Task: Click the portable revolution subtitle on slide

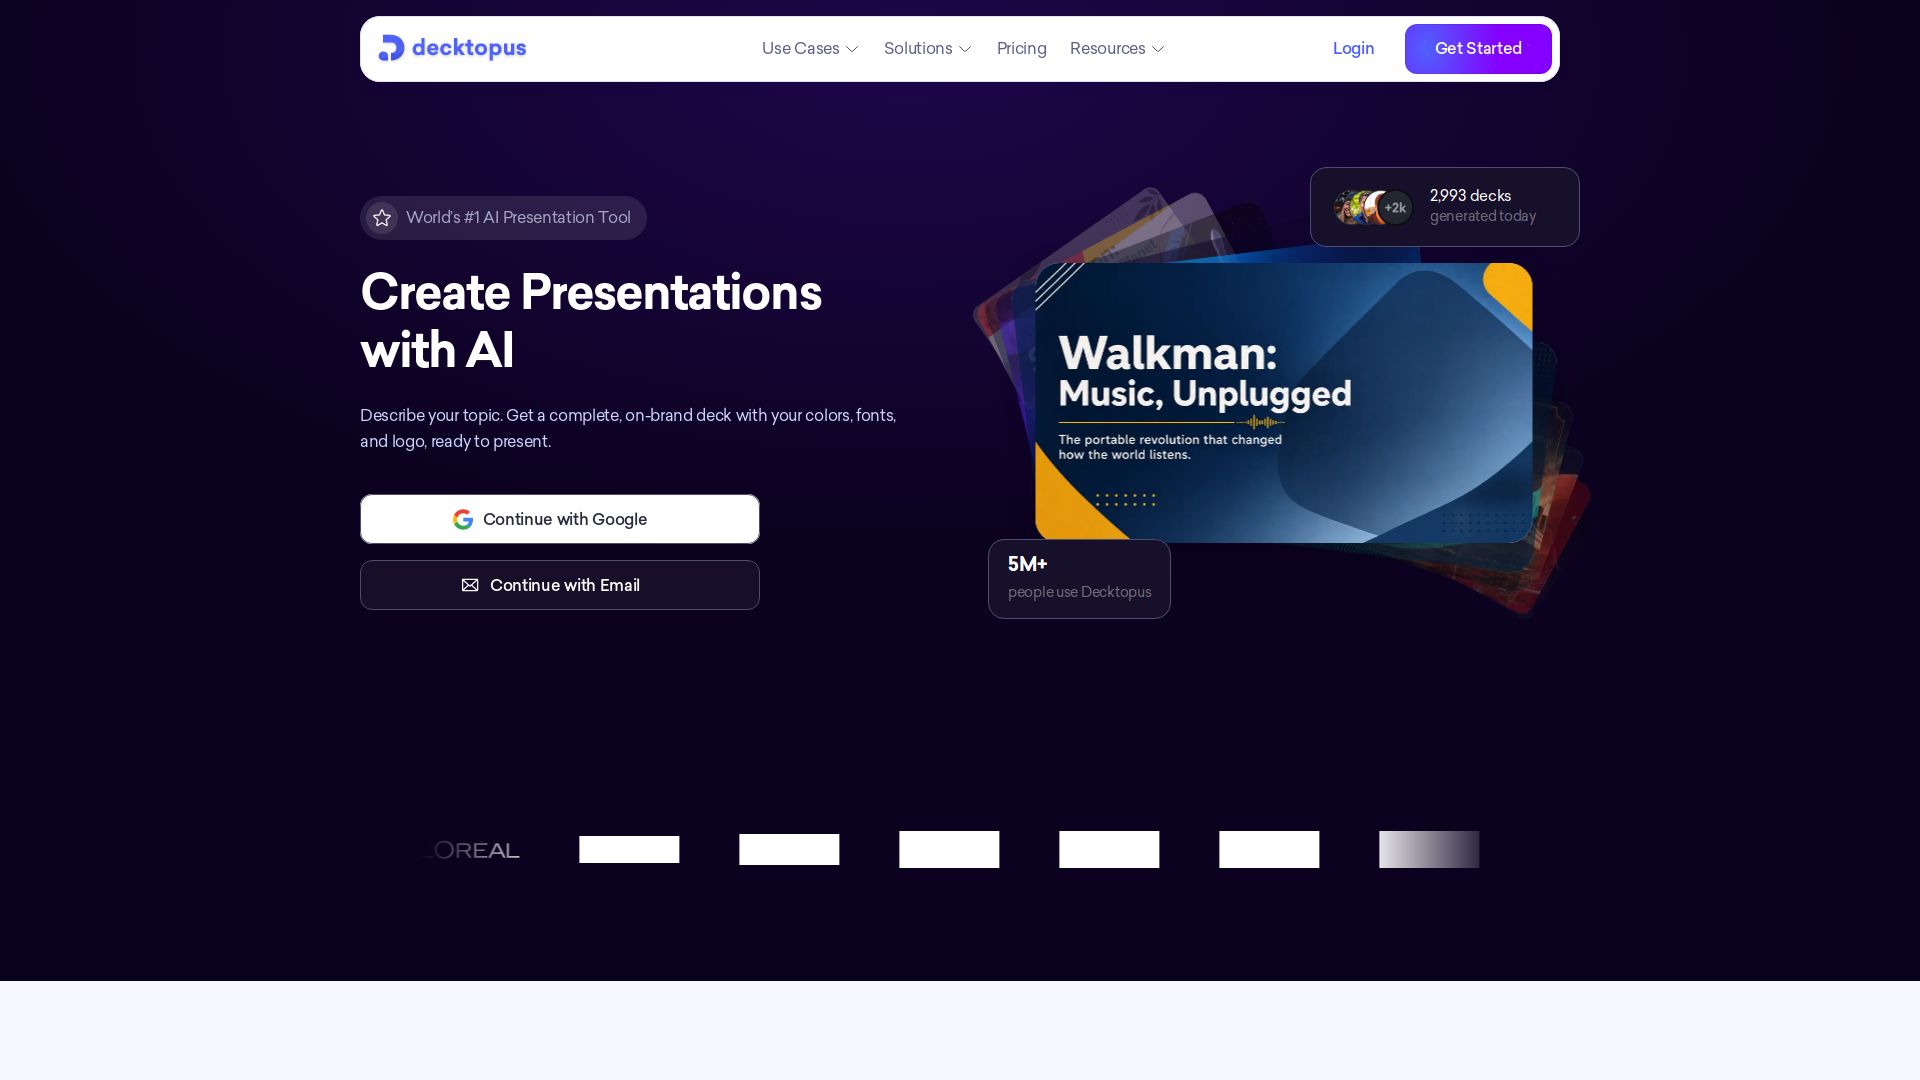Action: 1170,447
